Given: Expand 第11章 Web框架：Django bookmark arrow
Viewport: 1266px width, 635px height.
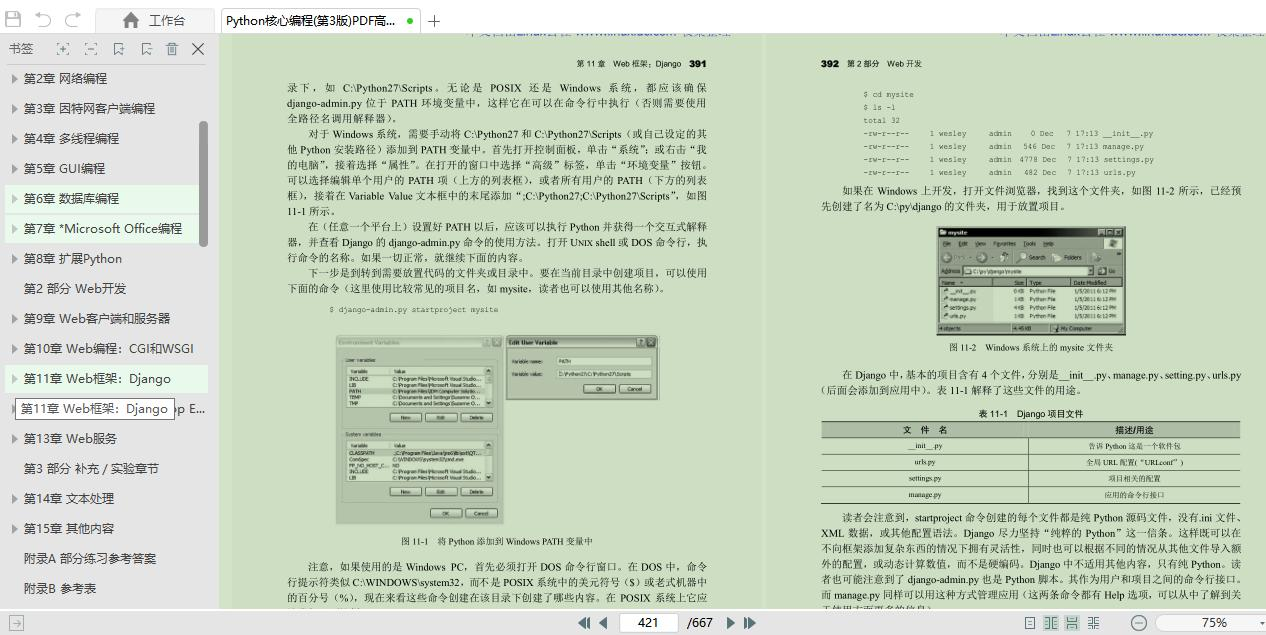Looking at the screenshot, I should [14, 378].
